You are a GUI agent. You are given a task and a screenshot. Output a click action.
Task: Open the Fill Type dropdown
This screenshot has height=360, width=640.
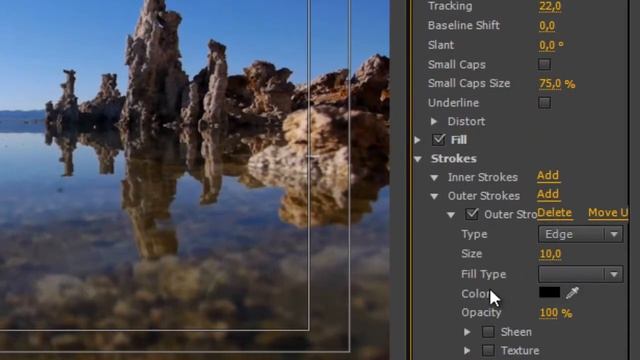click(x=580, y=274)
